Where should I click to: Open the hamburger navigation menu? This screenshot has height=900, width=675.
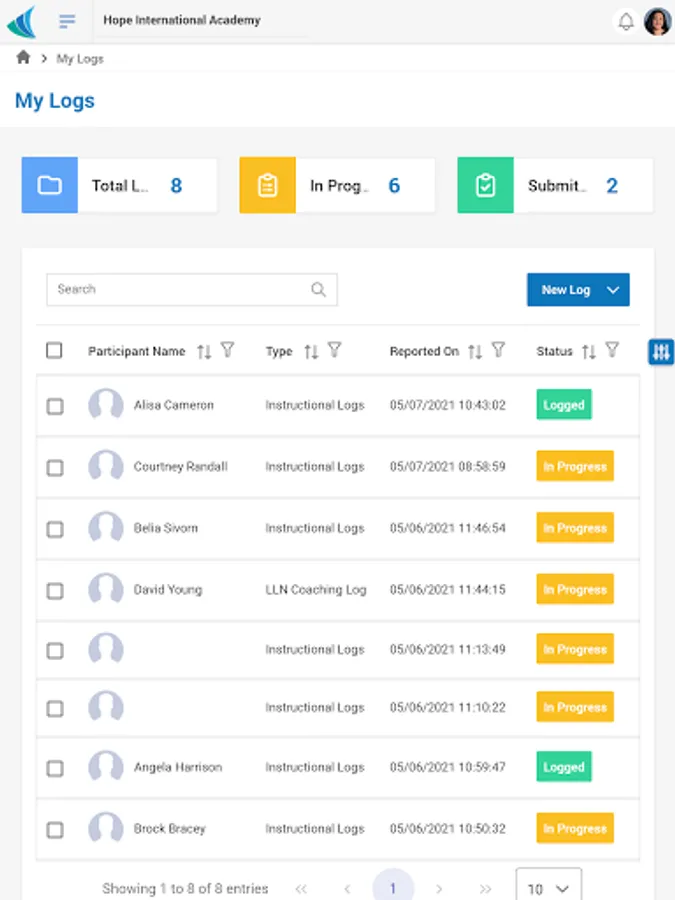[67, 21]
